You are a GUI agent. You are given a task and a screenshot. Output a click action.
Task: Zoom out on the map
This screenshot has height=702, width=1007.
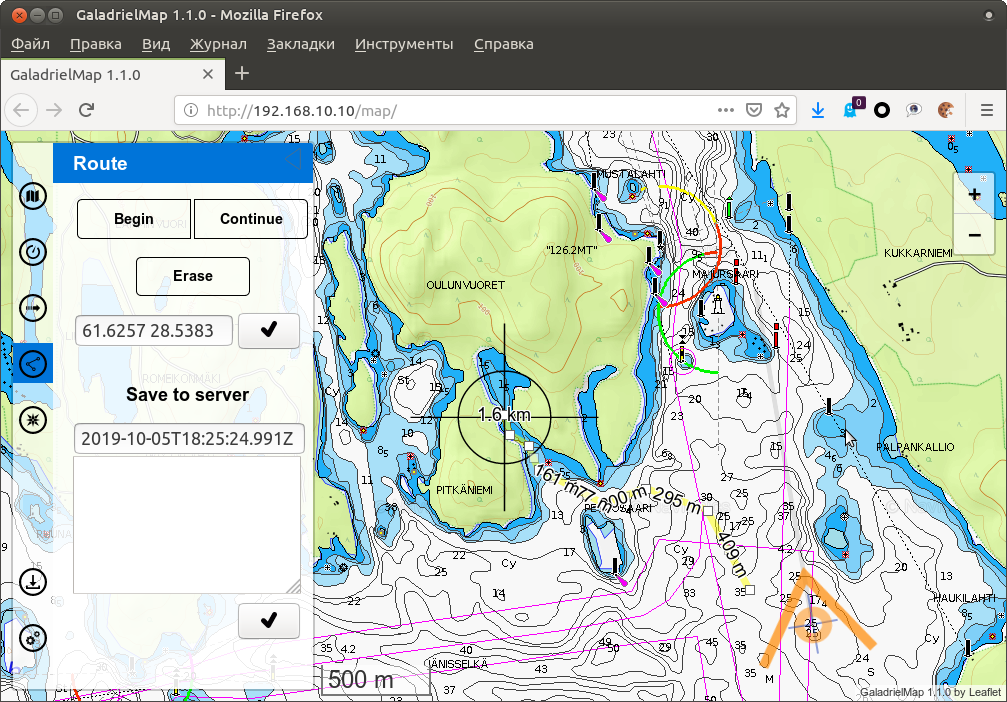click(974, 235)
